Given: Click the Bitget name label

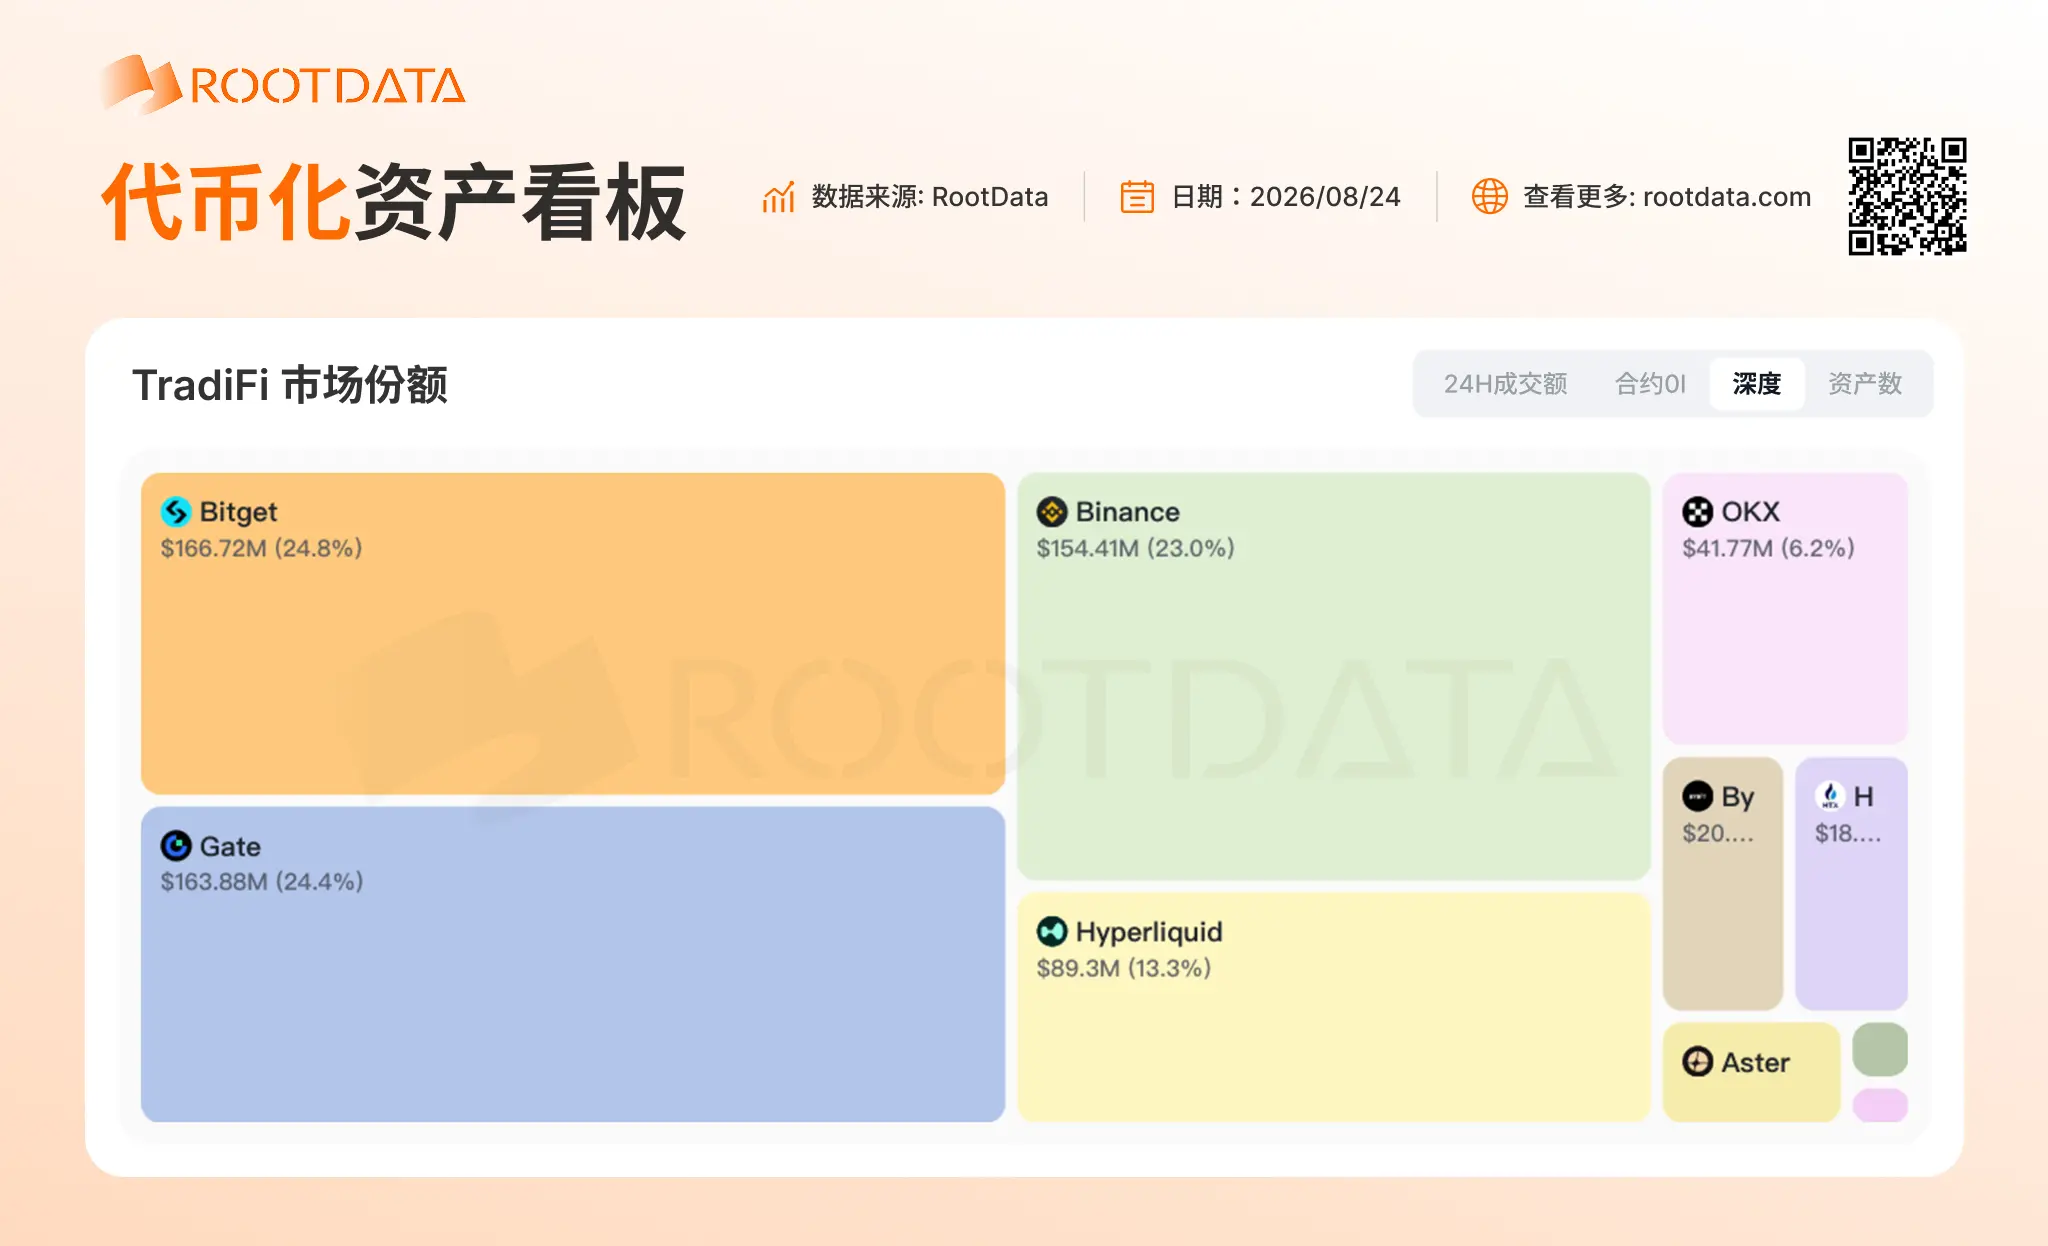Looking at the screenshot, I should 238,512.
